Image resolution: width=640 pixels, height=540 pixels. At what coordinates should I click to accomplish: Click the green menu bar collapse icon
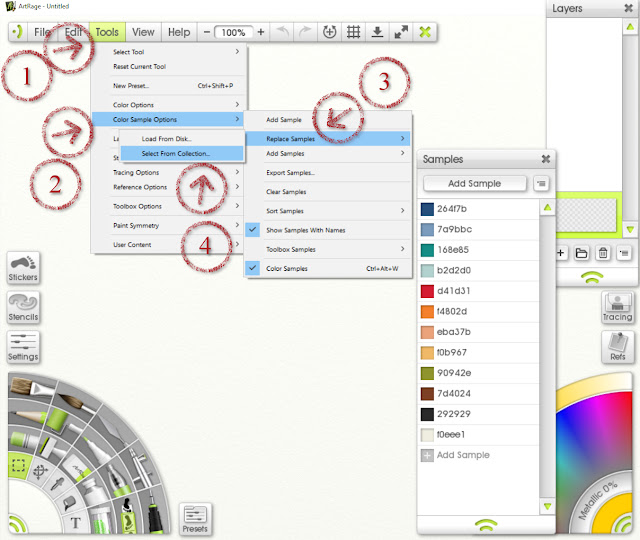pos(17,32)
